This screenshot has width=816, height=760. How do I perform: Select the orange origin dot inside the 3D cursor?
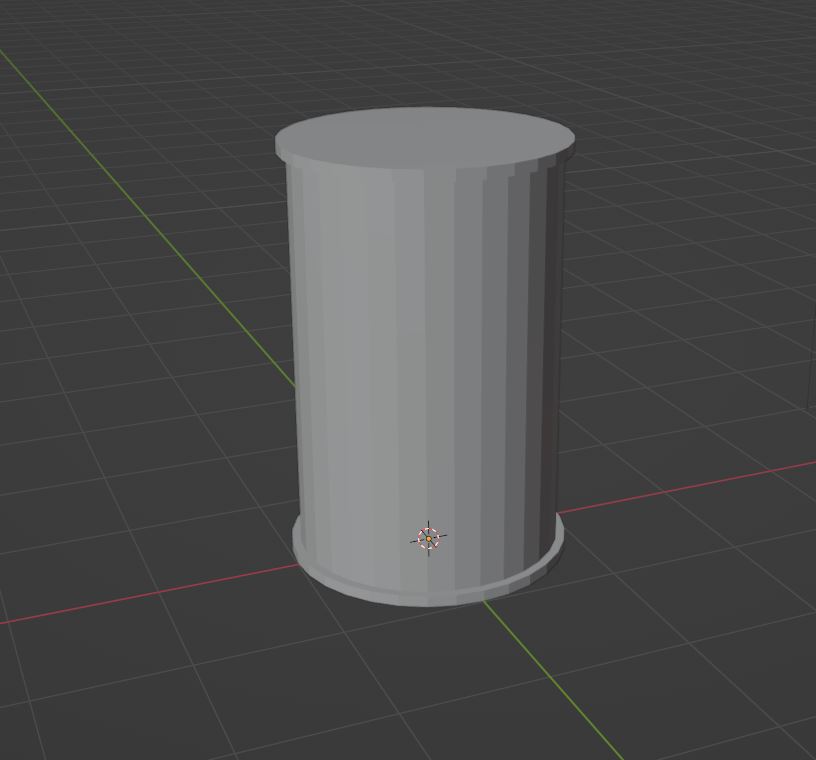click(x=429, y=539)
